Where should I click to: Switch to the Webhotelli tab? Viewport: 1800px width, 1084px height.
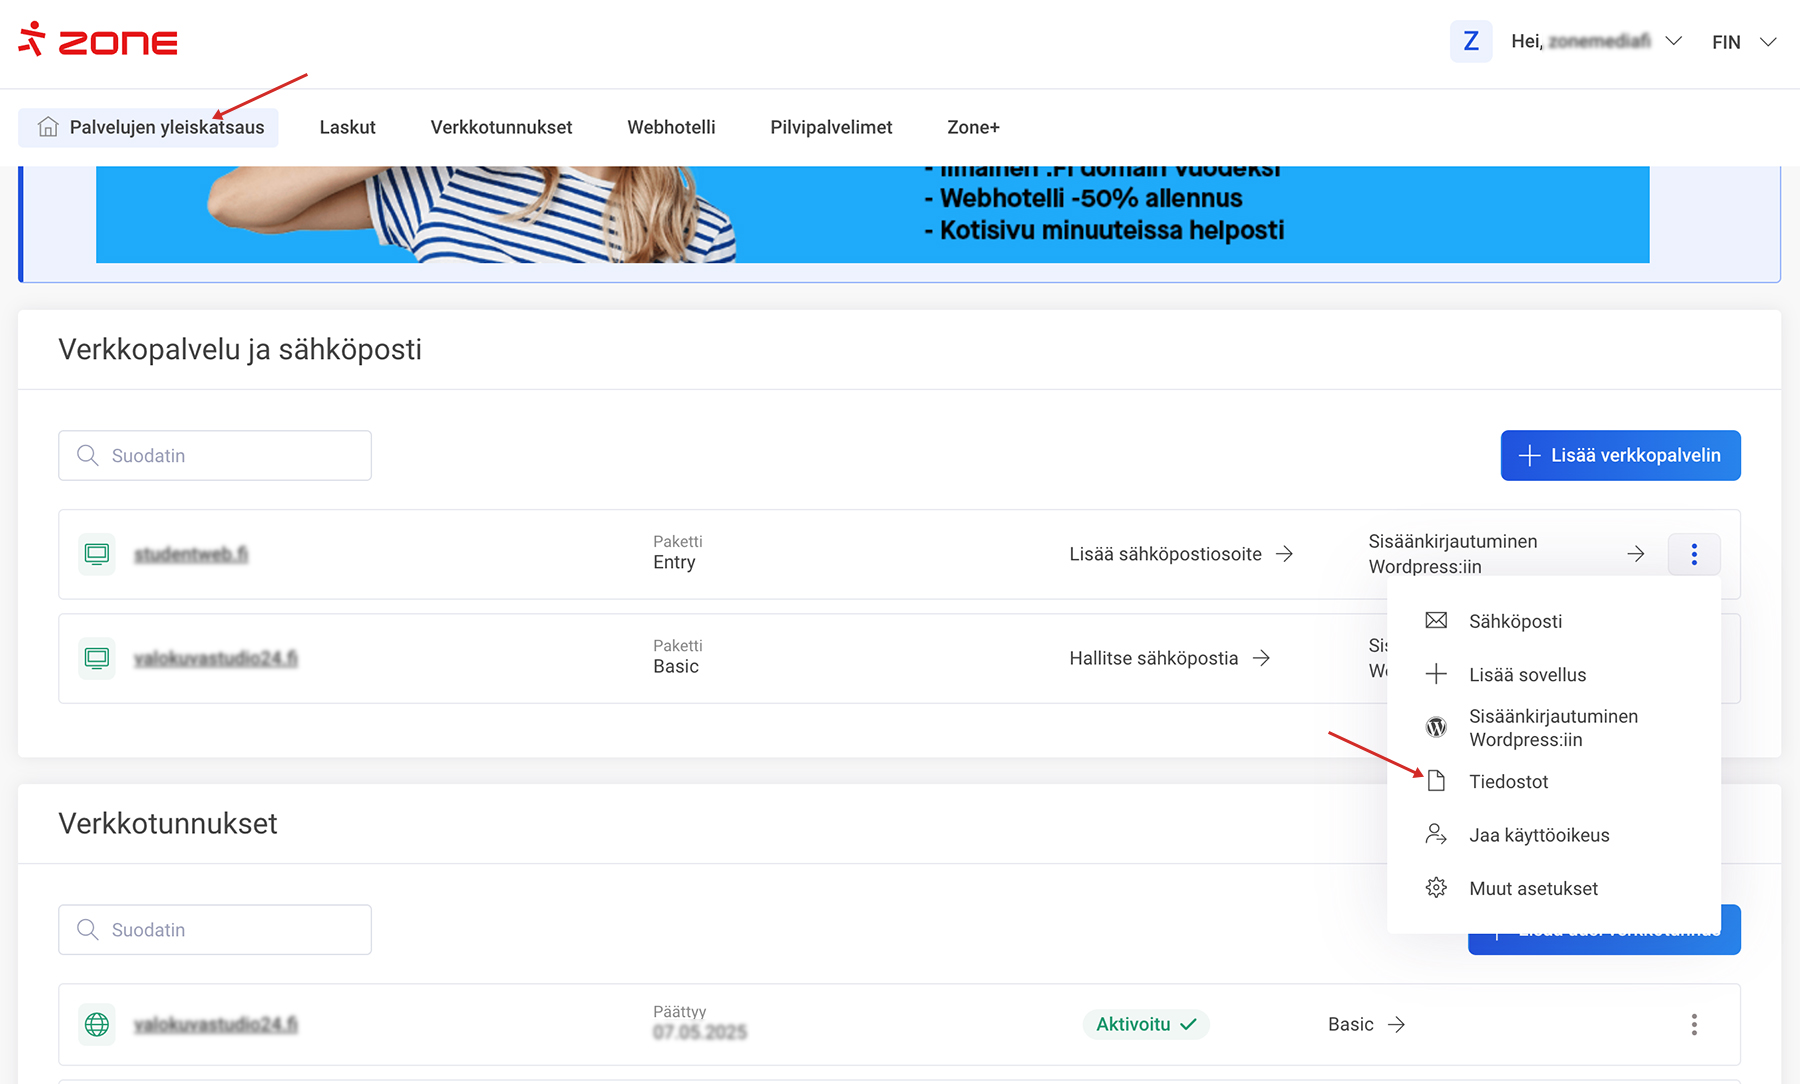[671, 127]
